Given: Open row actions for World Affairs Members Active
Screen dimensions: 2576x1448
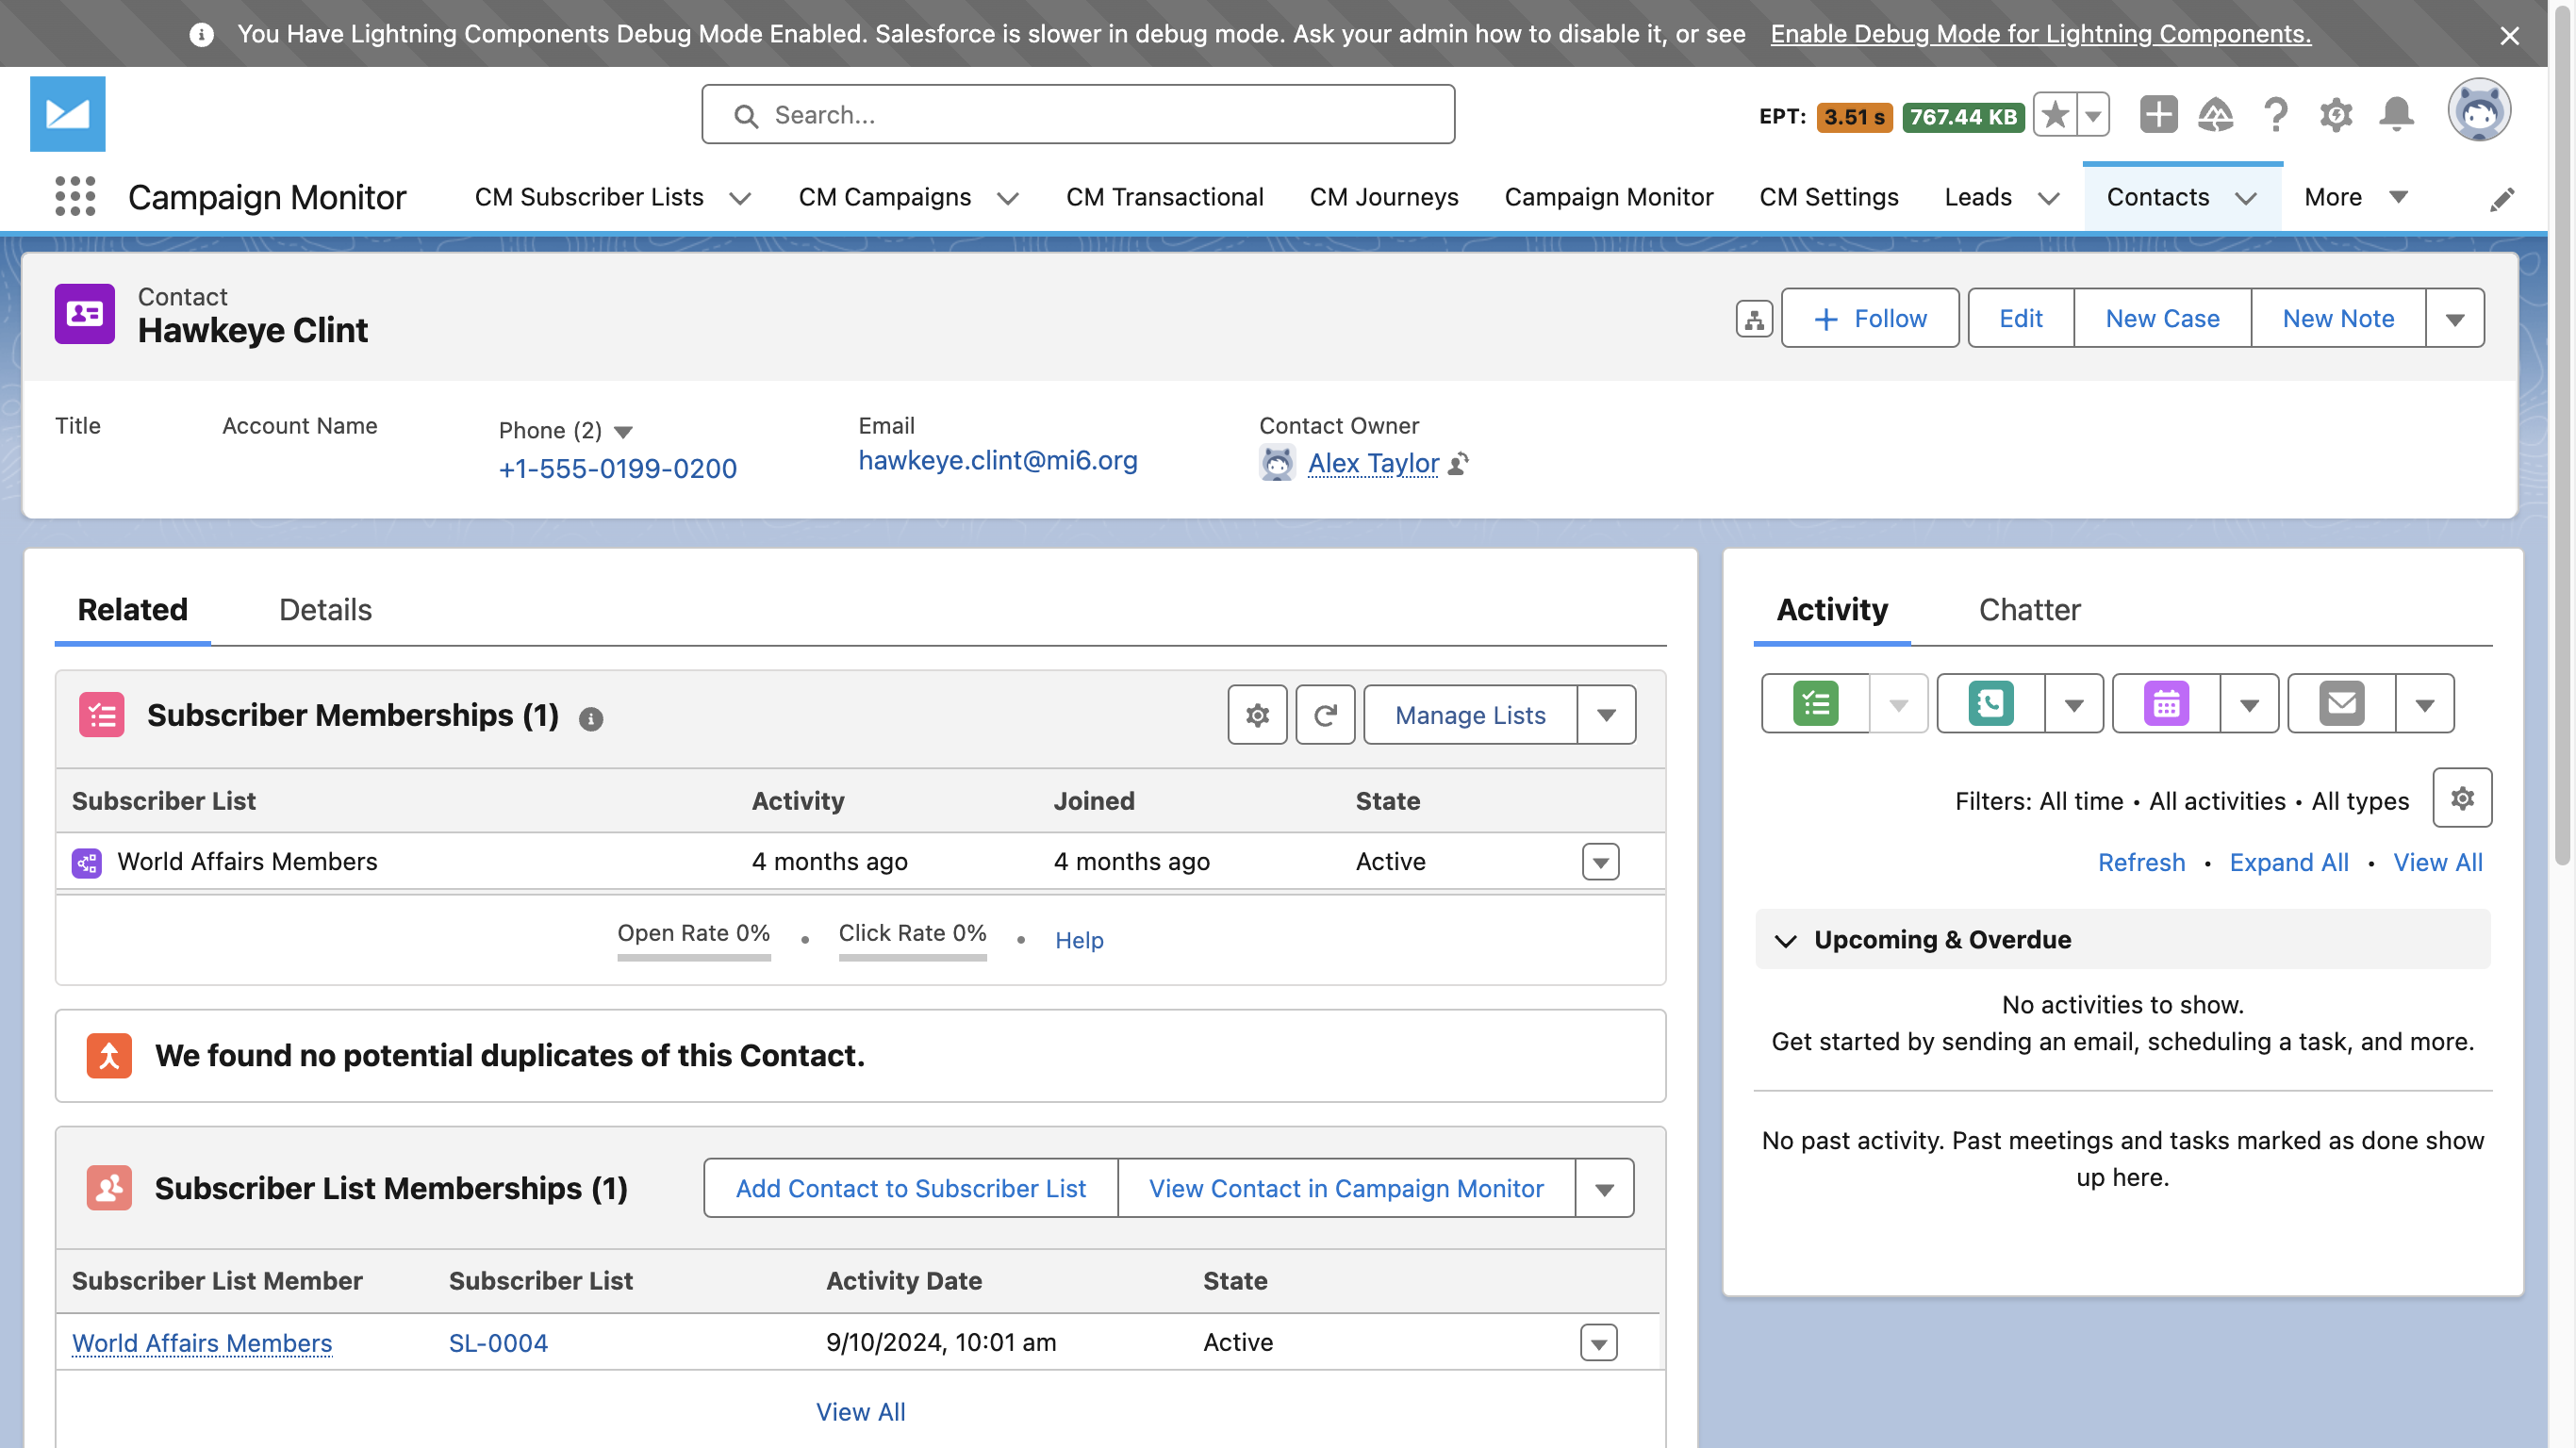Looking at the screenshot, I should pos(1600,862).
